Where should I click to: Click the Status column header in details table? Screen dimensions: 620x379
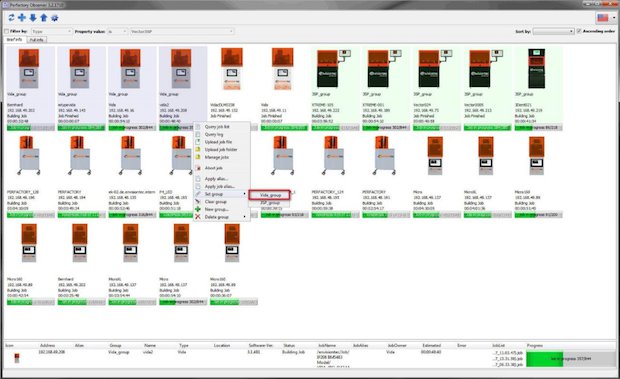[289, 345]
